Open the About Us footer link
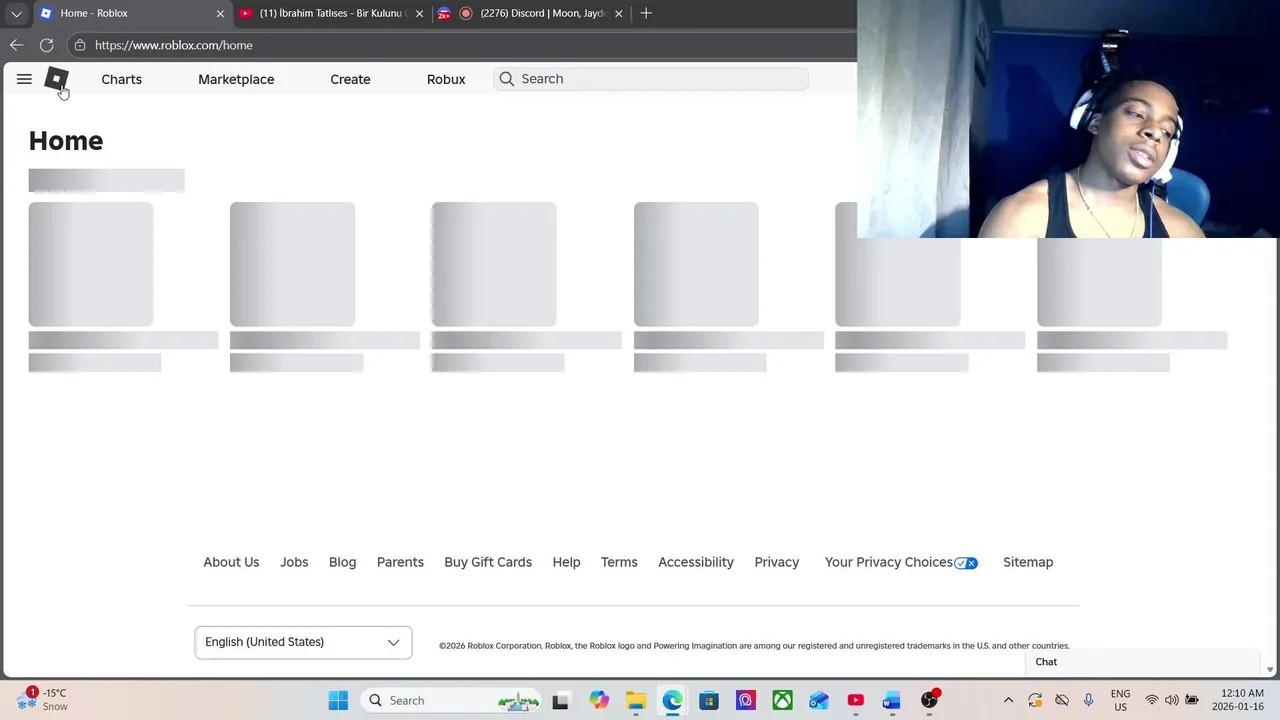Screen dimensions: 1280x720 231,562
